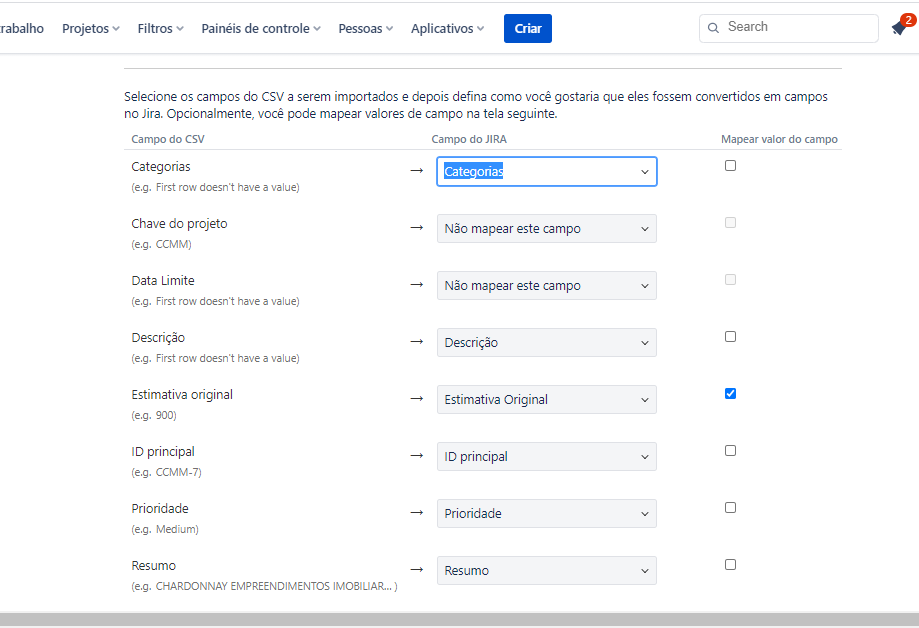Click the Descrição CSV field label
919x628 pixels.
(158, 337)
